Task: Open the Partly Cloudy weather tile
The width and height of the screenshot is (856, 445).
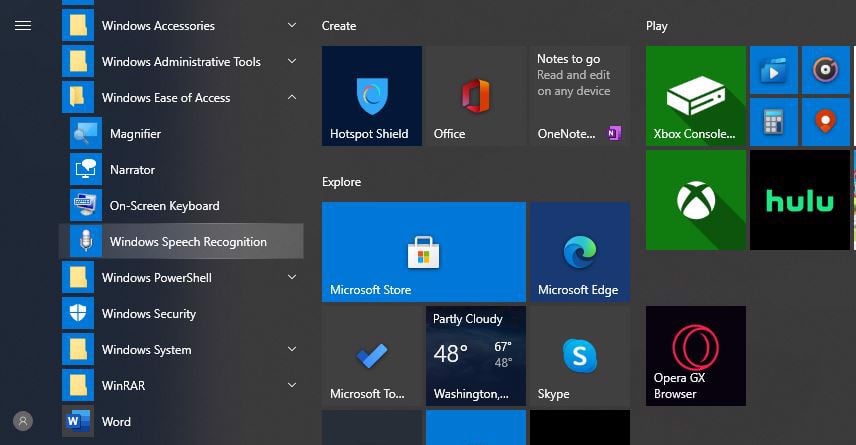Action: click(x=475, y=356)
